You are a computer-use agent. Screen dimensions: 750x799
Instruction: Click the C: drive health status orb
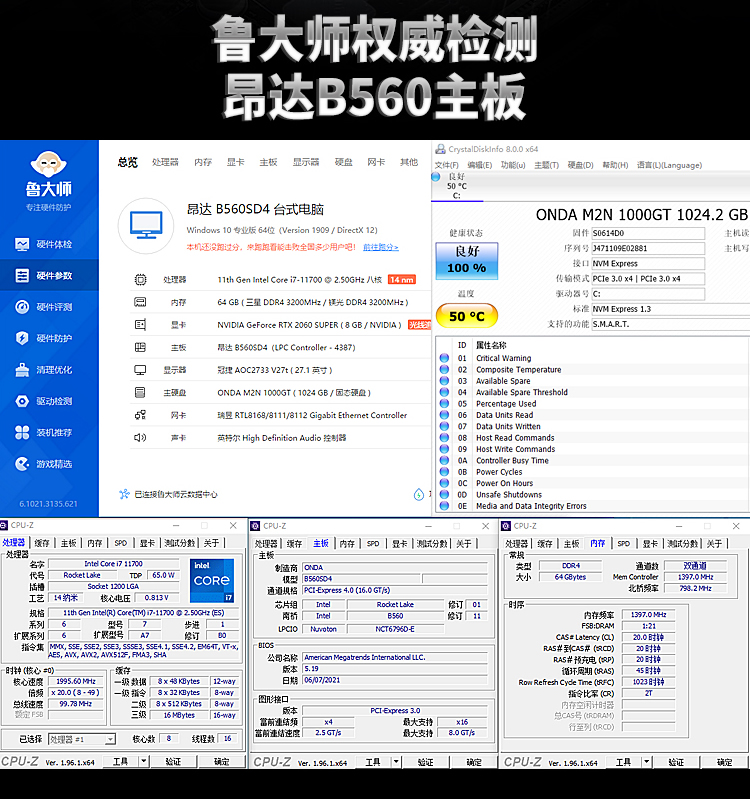pos(436,177)
